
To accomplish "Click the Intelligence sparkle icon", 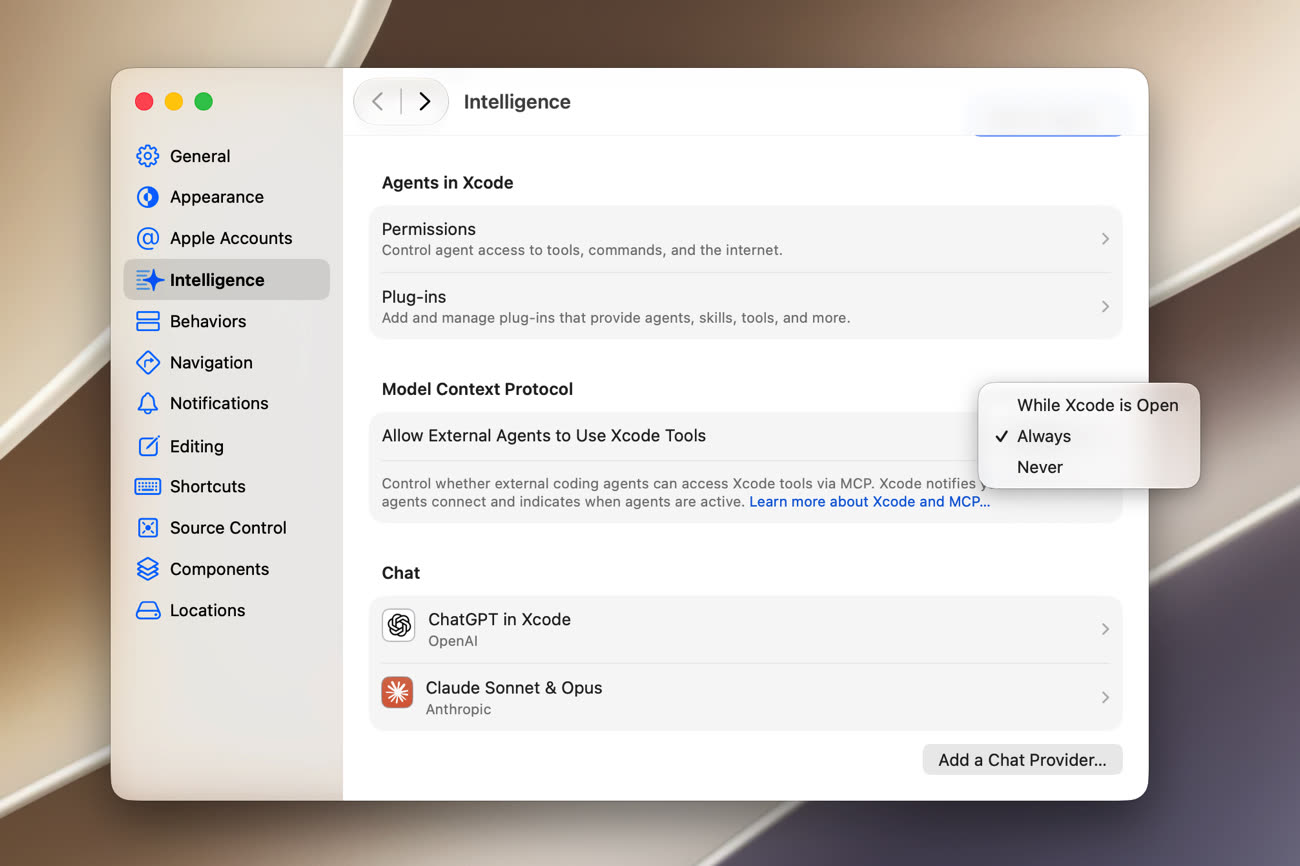I will tap(149, 280).
